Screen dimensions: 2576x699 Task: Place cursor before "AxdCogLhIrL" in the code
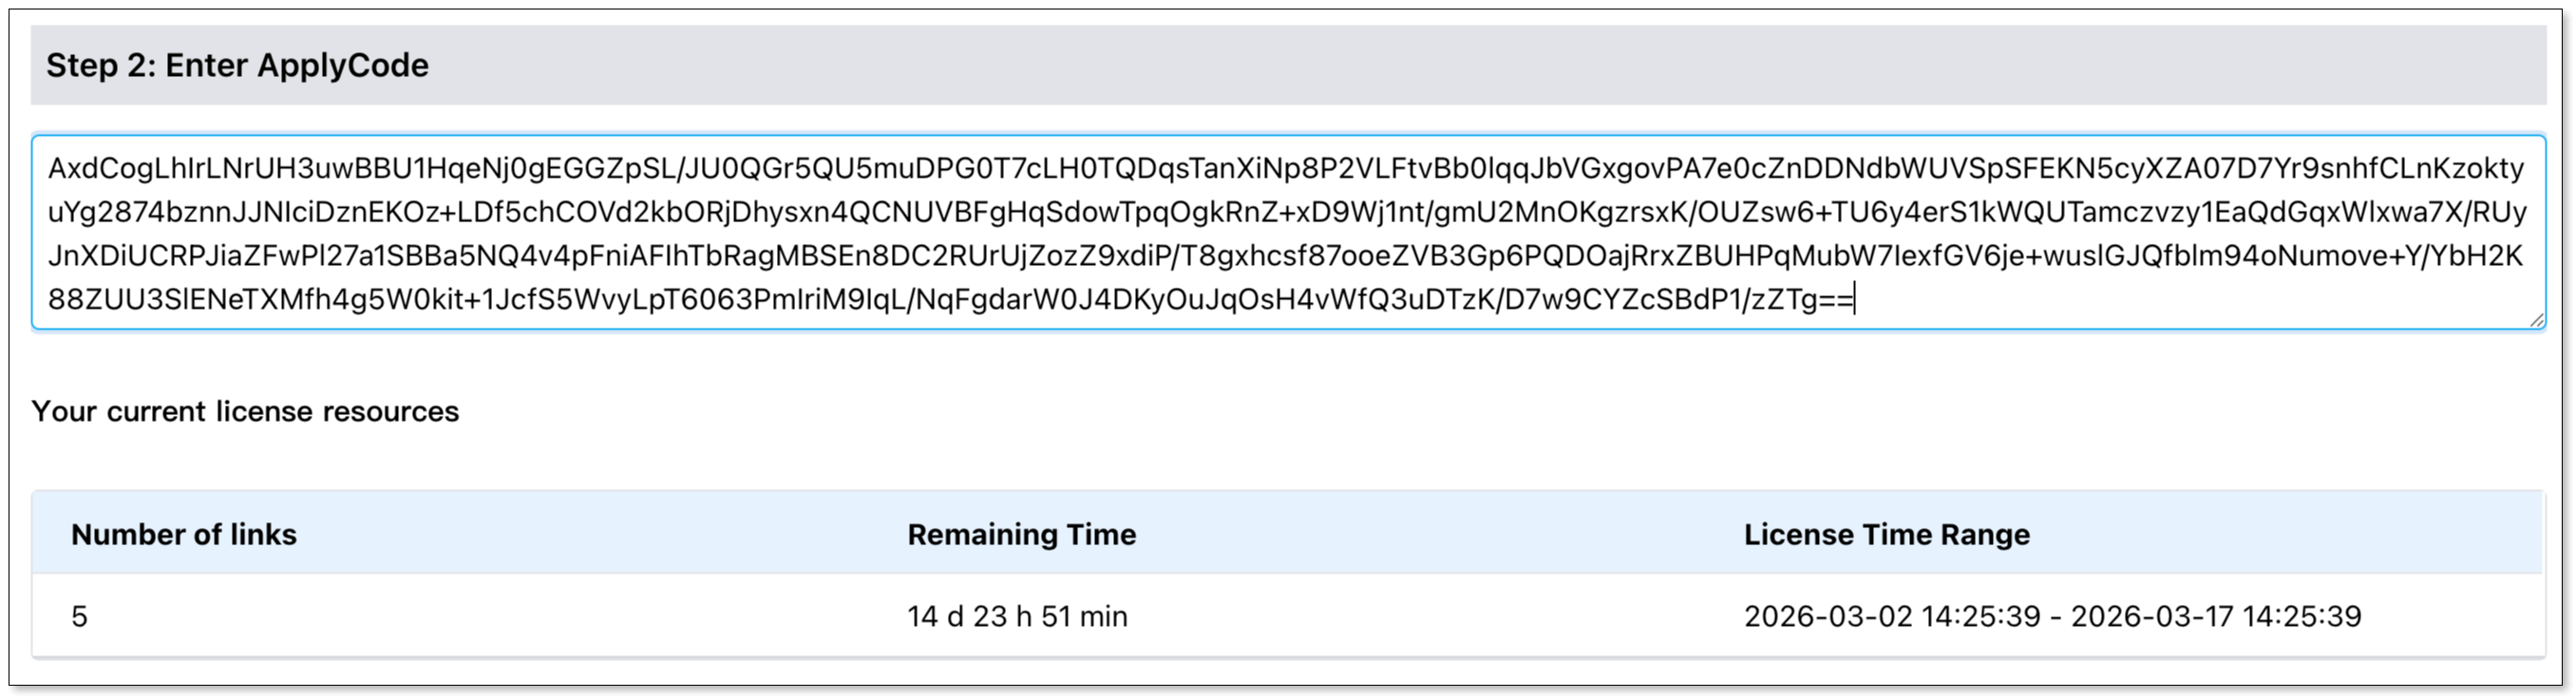tap(49, 168)
